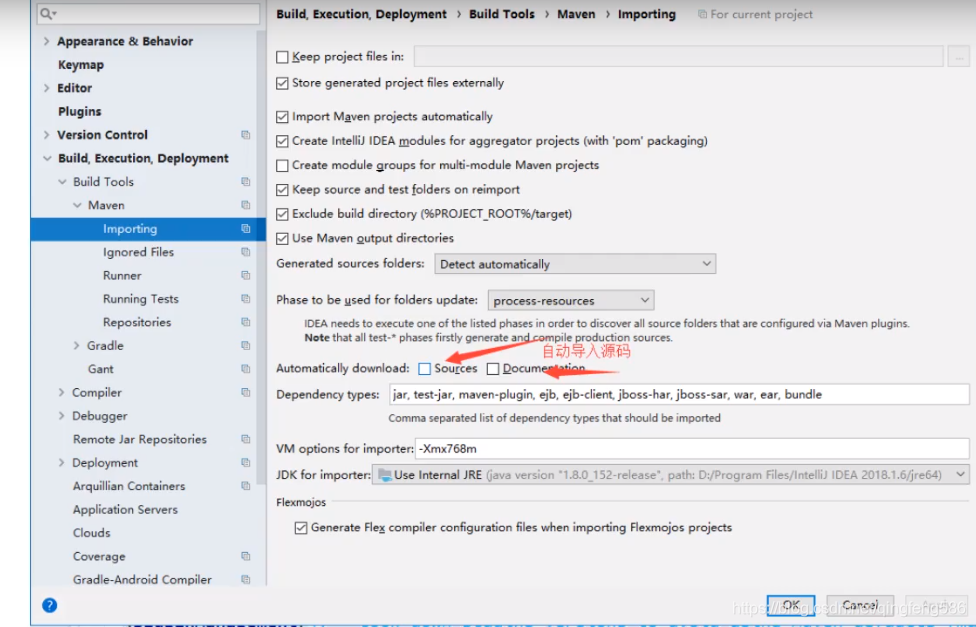The height and width of the screenshot is (627, 976).
Task: Click project-level icon beside Importing
Action: tap(246, 229)
